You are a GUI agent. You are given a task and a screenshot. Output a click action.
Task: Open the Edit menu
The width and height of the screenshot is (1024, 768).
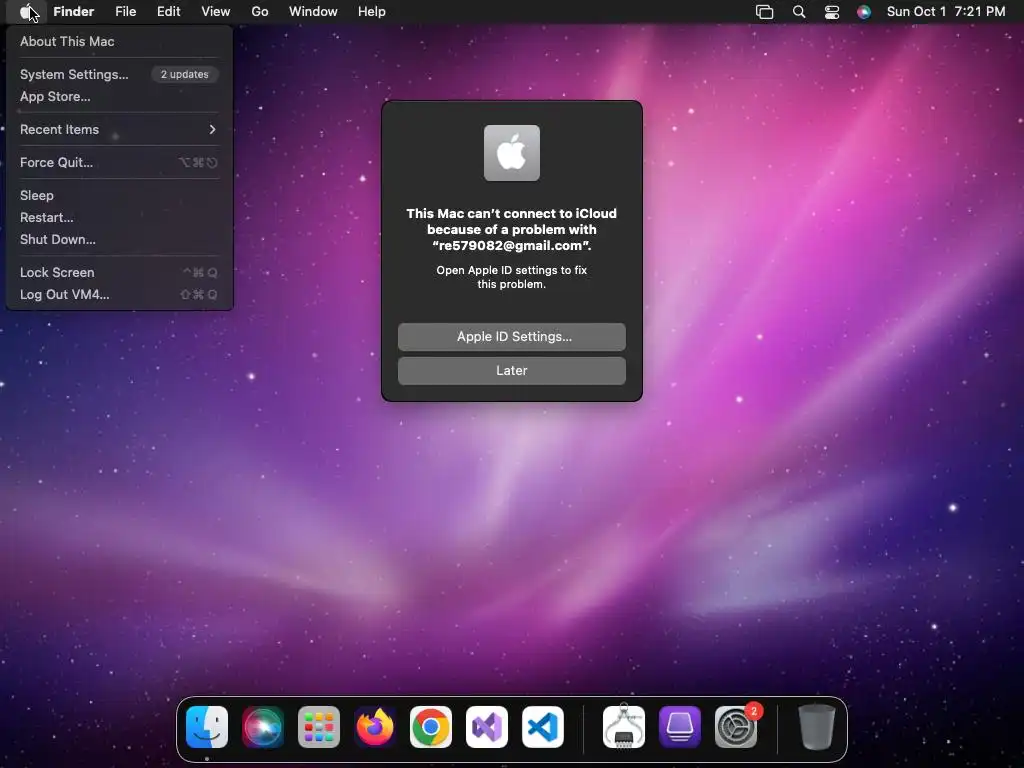[x=168, y=12]
